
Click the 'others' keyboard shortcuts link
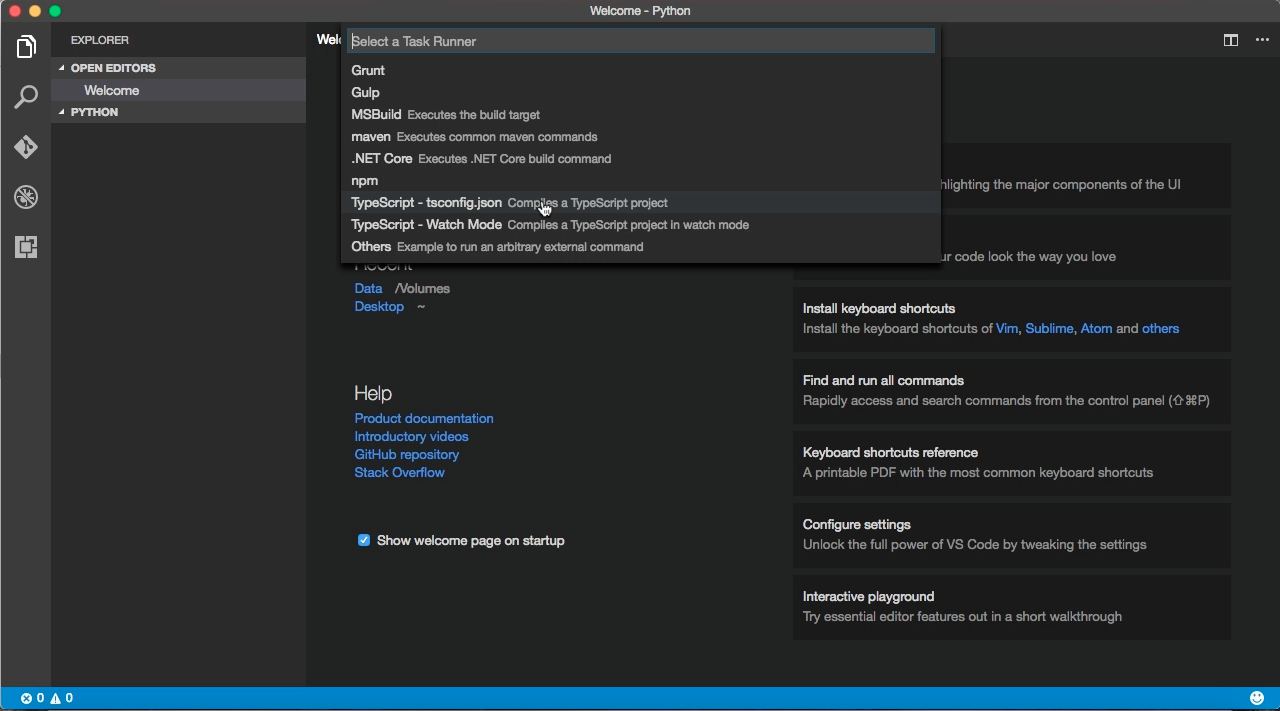pyautogui.click(x=1160, y=328)
